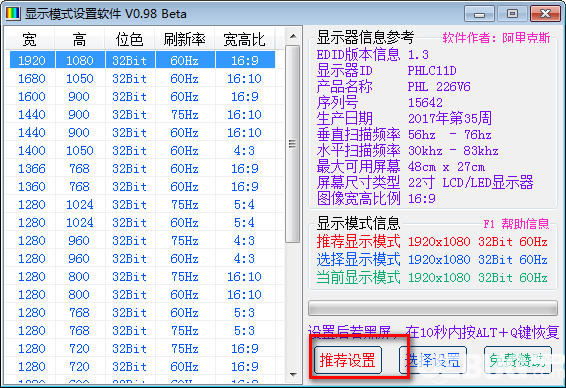Screen dimensions: 566x388
Task: Click the EDID版本信息 value 1.3
Action: click(x=418, y=55)
